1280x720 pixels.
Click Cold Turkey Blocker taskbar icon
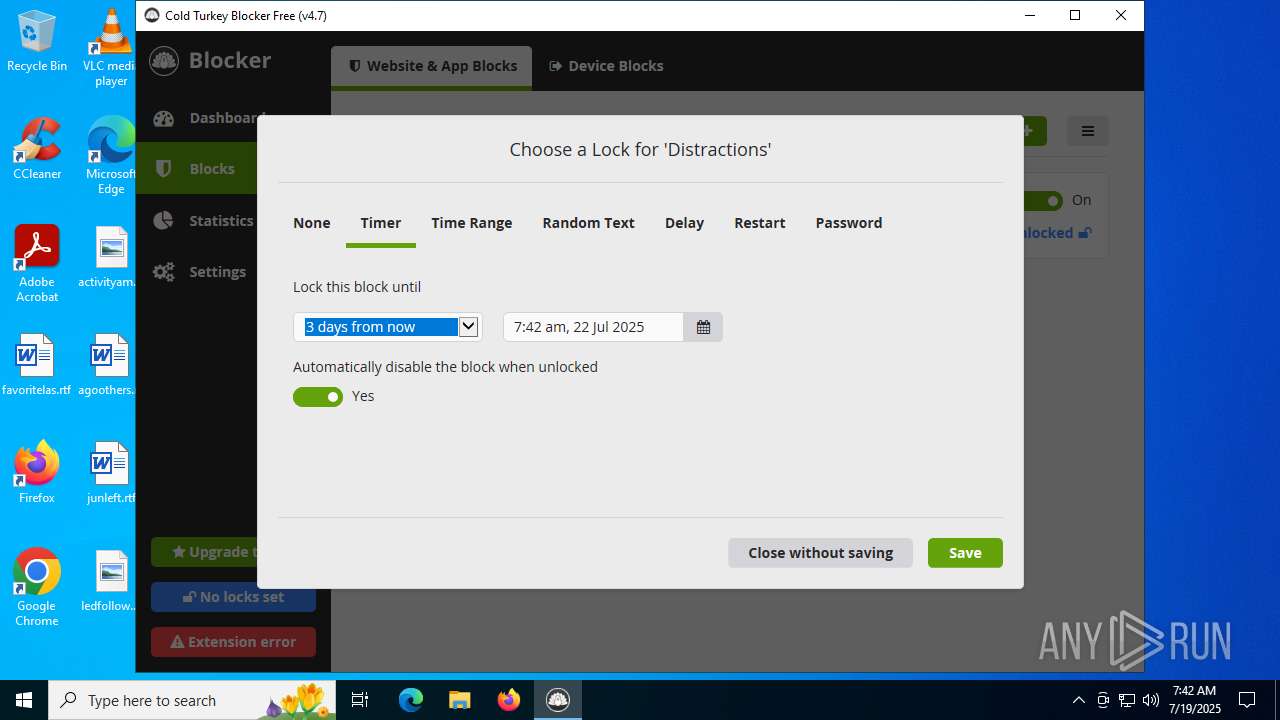click(x=557, y=700)
